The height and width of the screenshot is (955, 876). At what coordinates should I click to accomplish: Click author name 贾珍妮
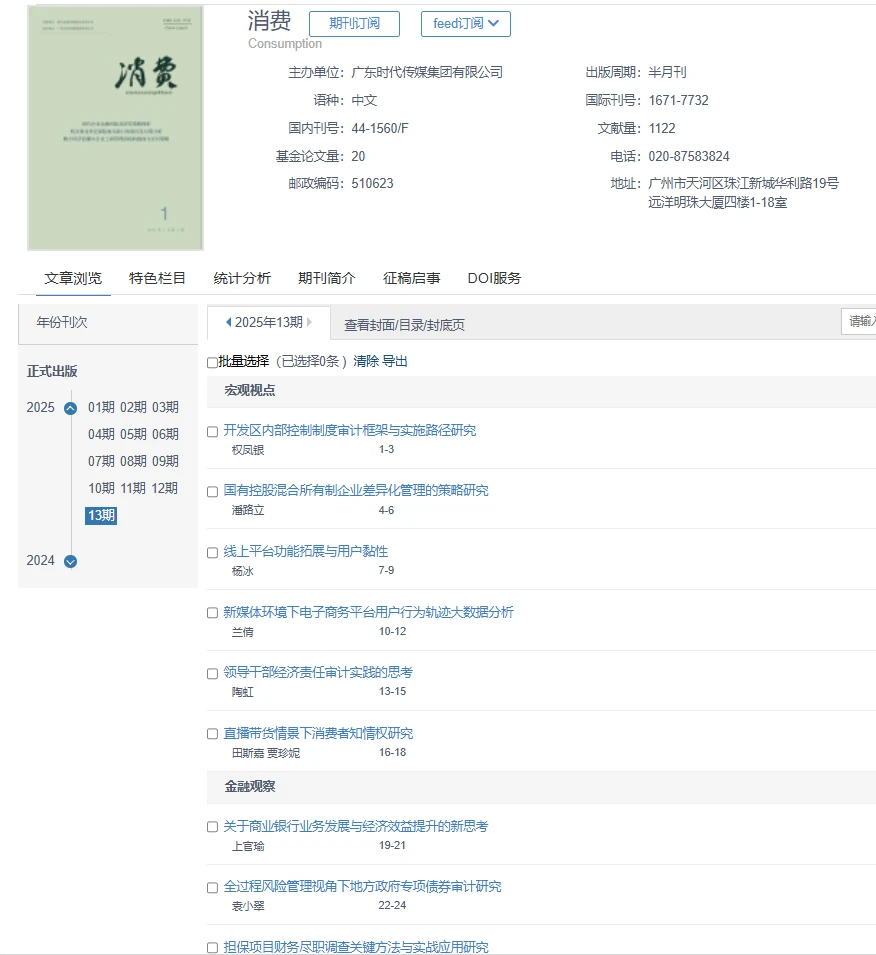(x=283, y=753)
